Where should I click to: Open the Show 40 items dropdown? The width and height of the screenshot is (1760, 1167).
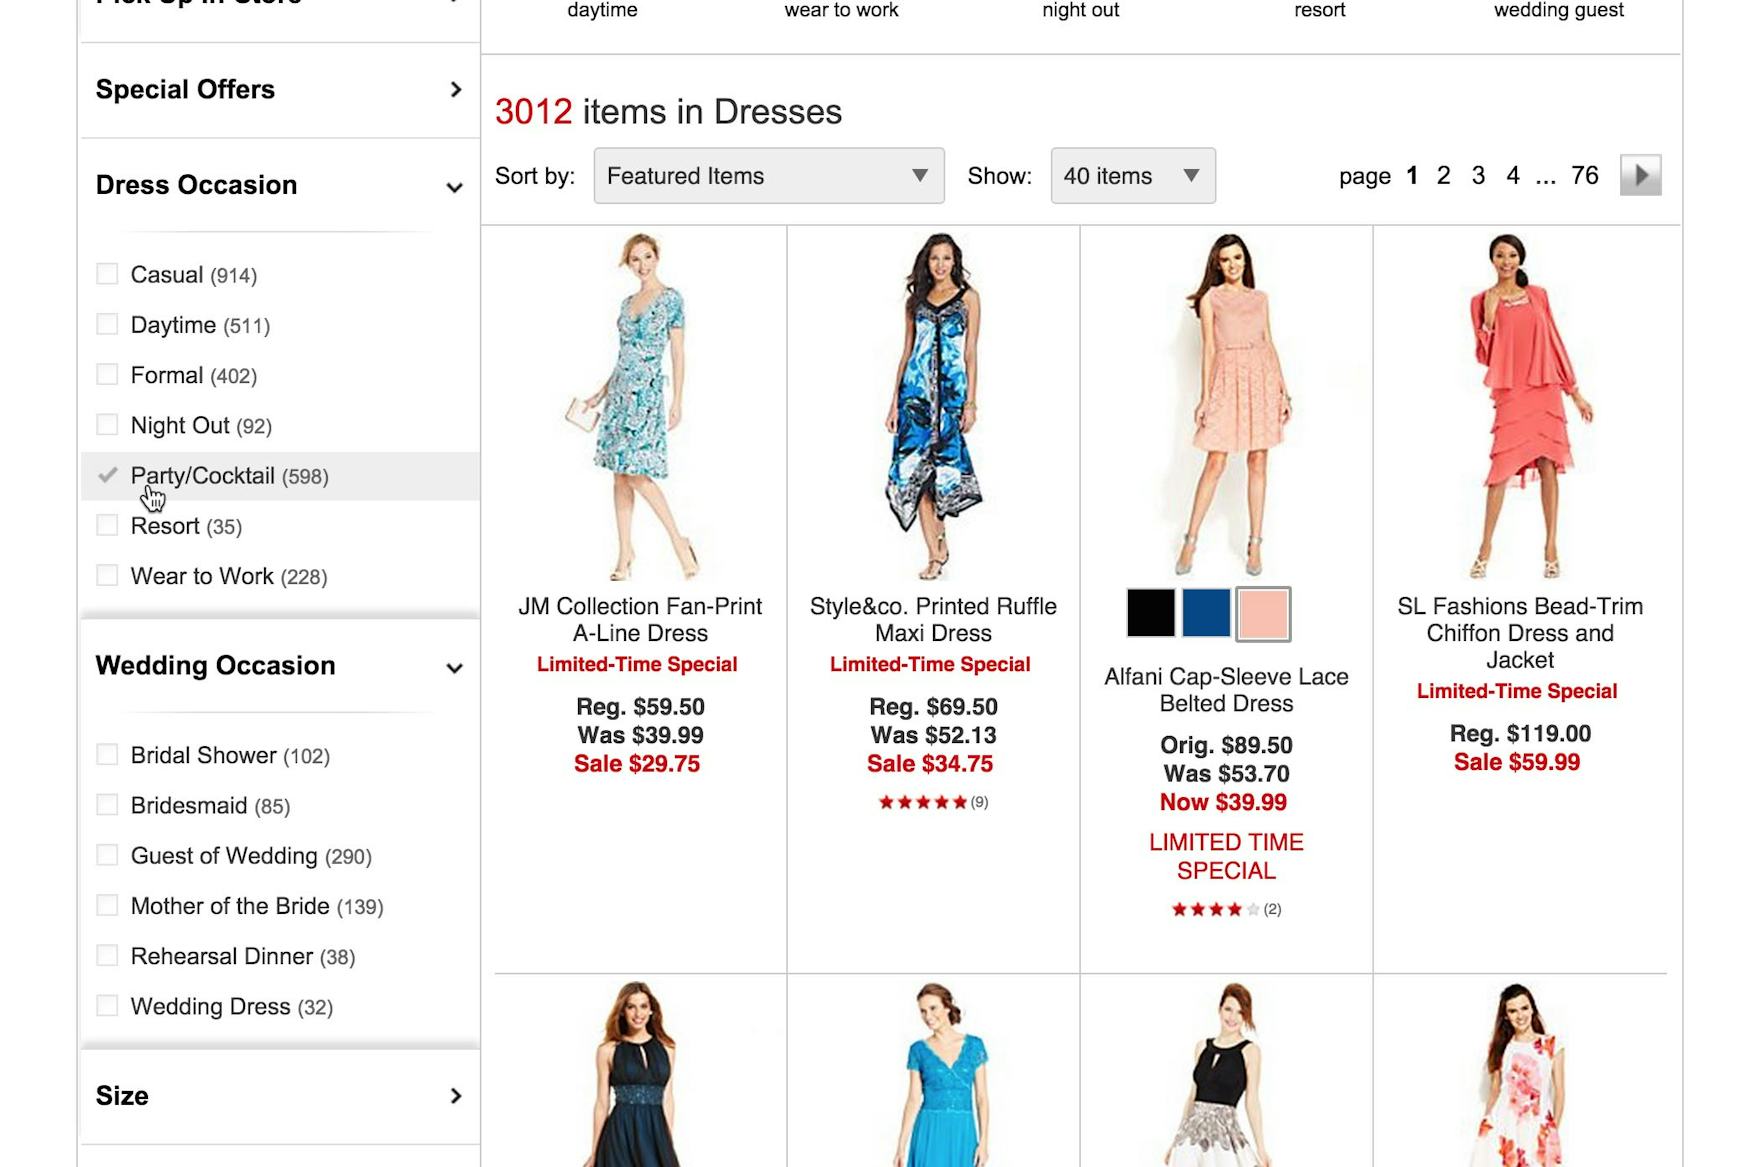click(x=1132, y=176)
